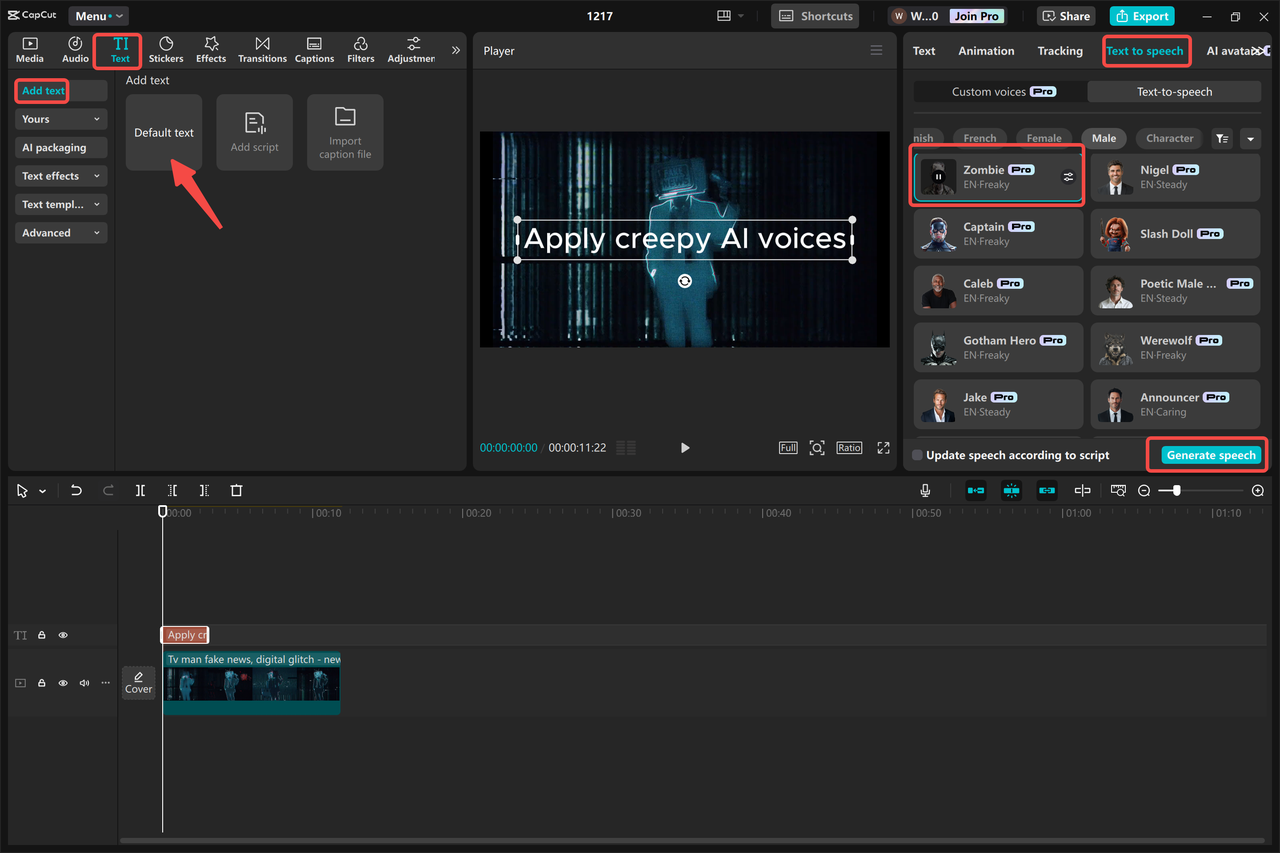Viewport: 1280px width, 853px height.
Task: Open the Audio panel
Action: point(75,50)
